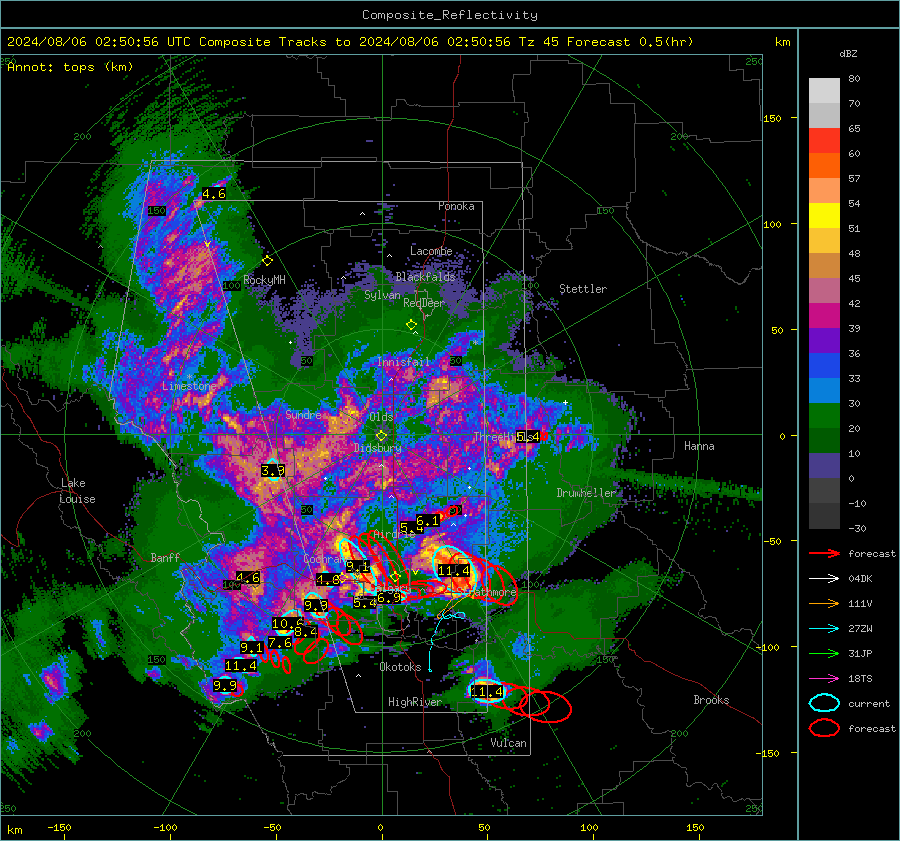Click the 11.4 storm cell near Strathmore
This screenshot has width=900, height=841.
click(x=453, y=571)
